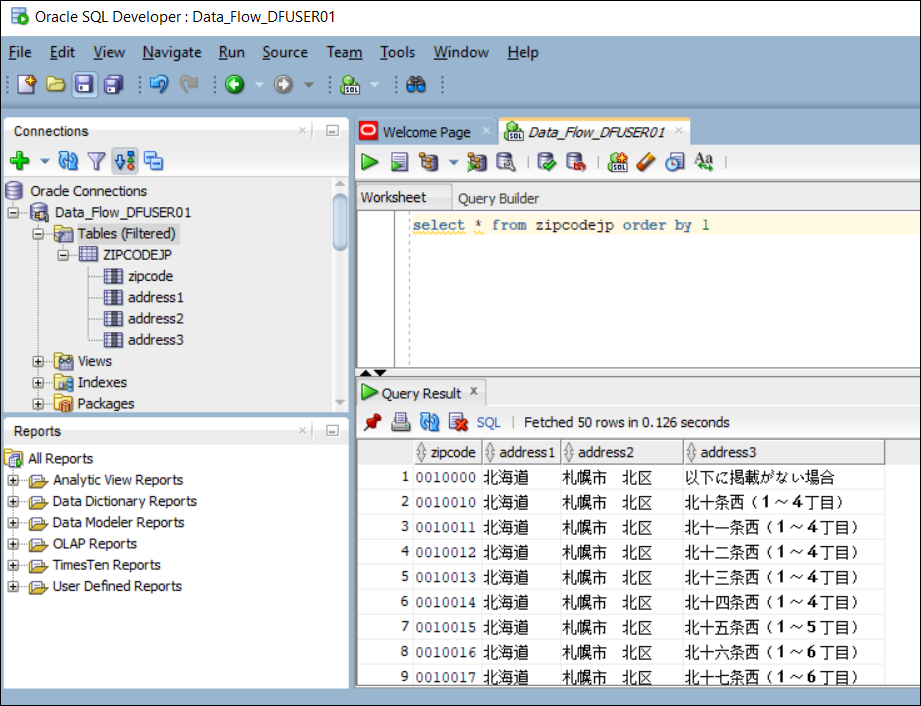Open the Forward history dropdown arrow
The image size is (921, 706).
click(308, 85)
